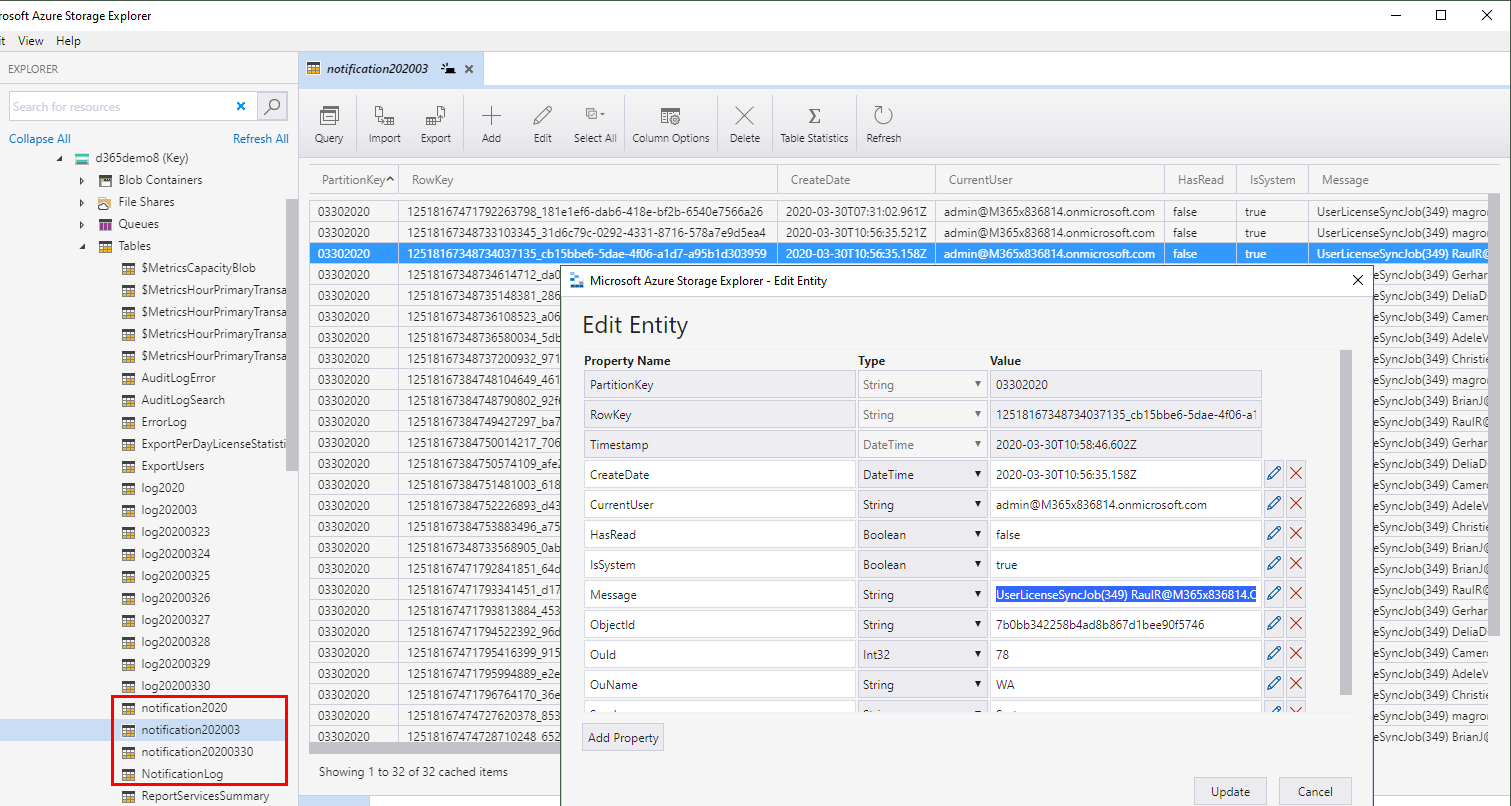Screen dimensions: 1511x806
Task: Add a new entity with Add icon
Action: coord(491,124)
